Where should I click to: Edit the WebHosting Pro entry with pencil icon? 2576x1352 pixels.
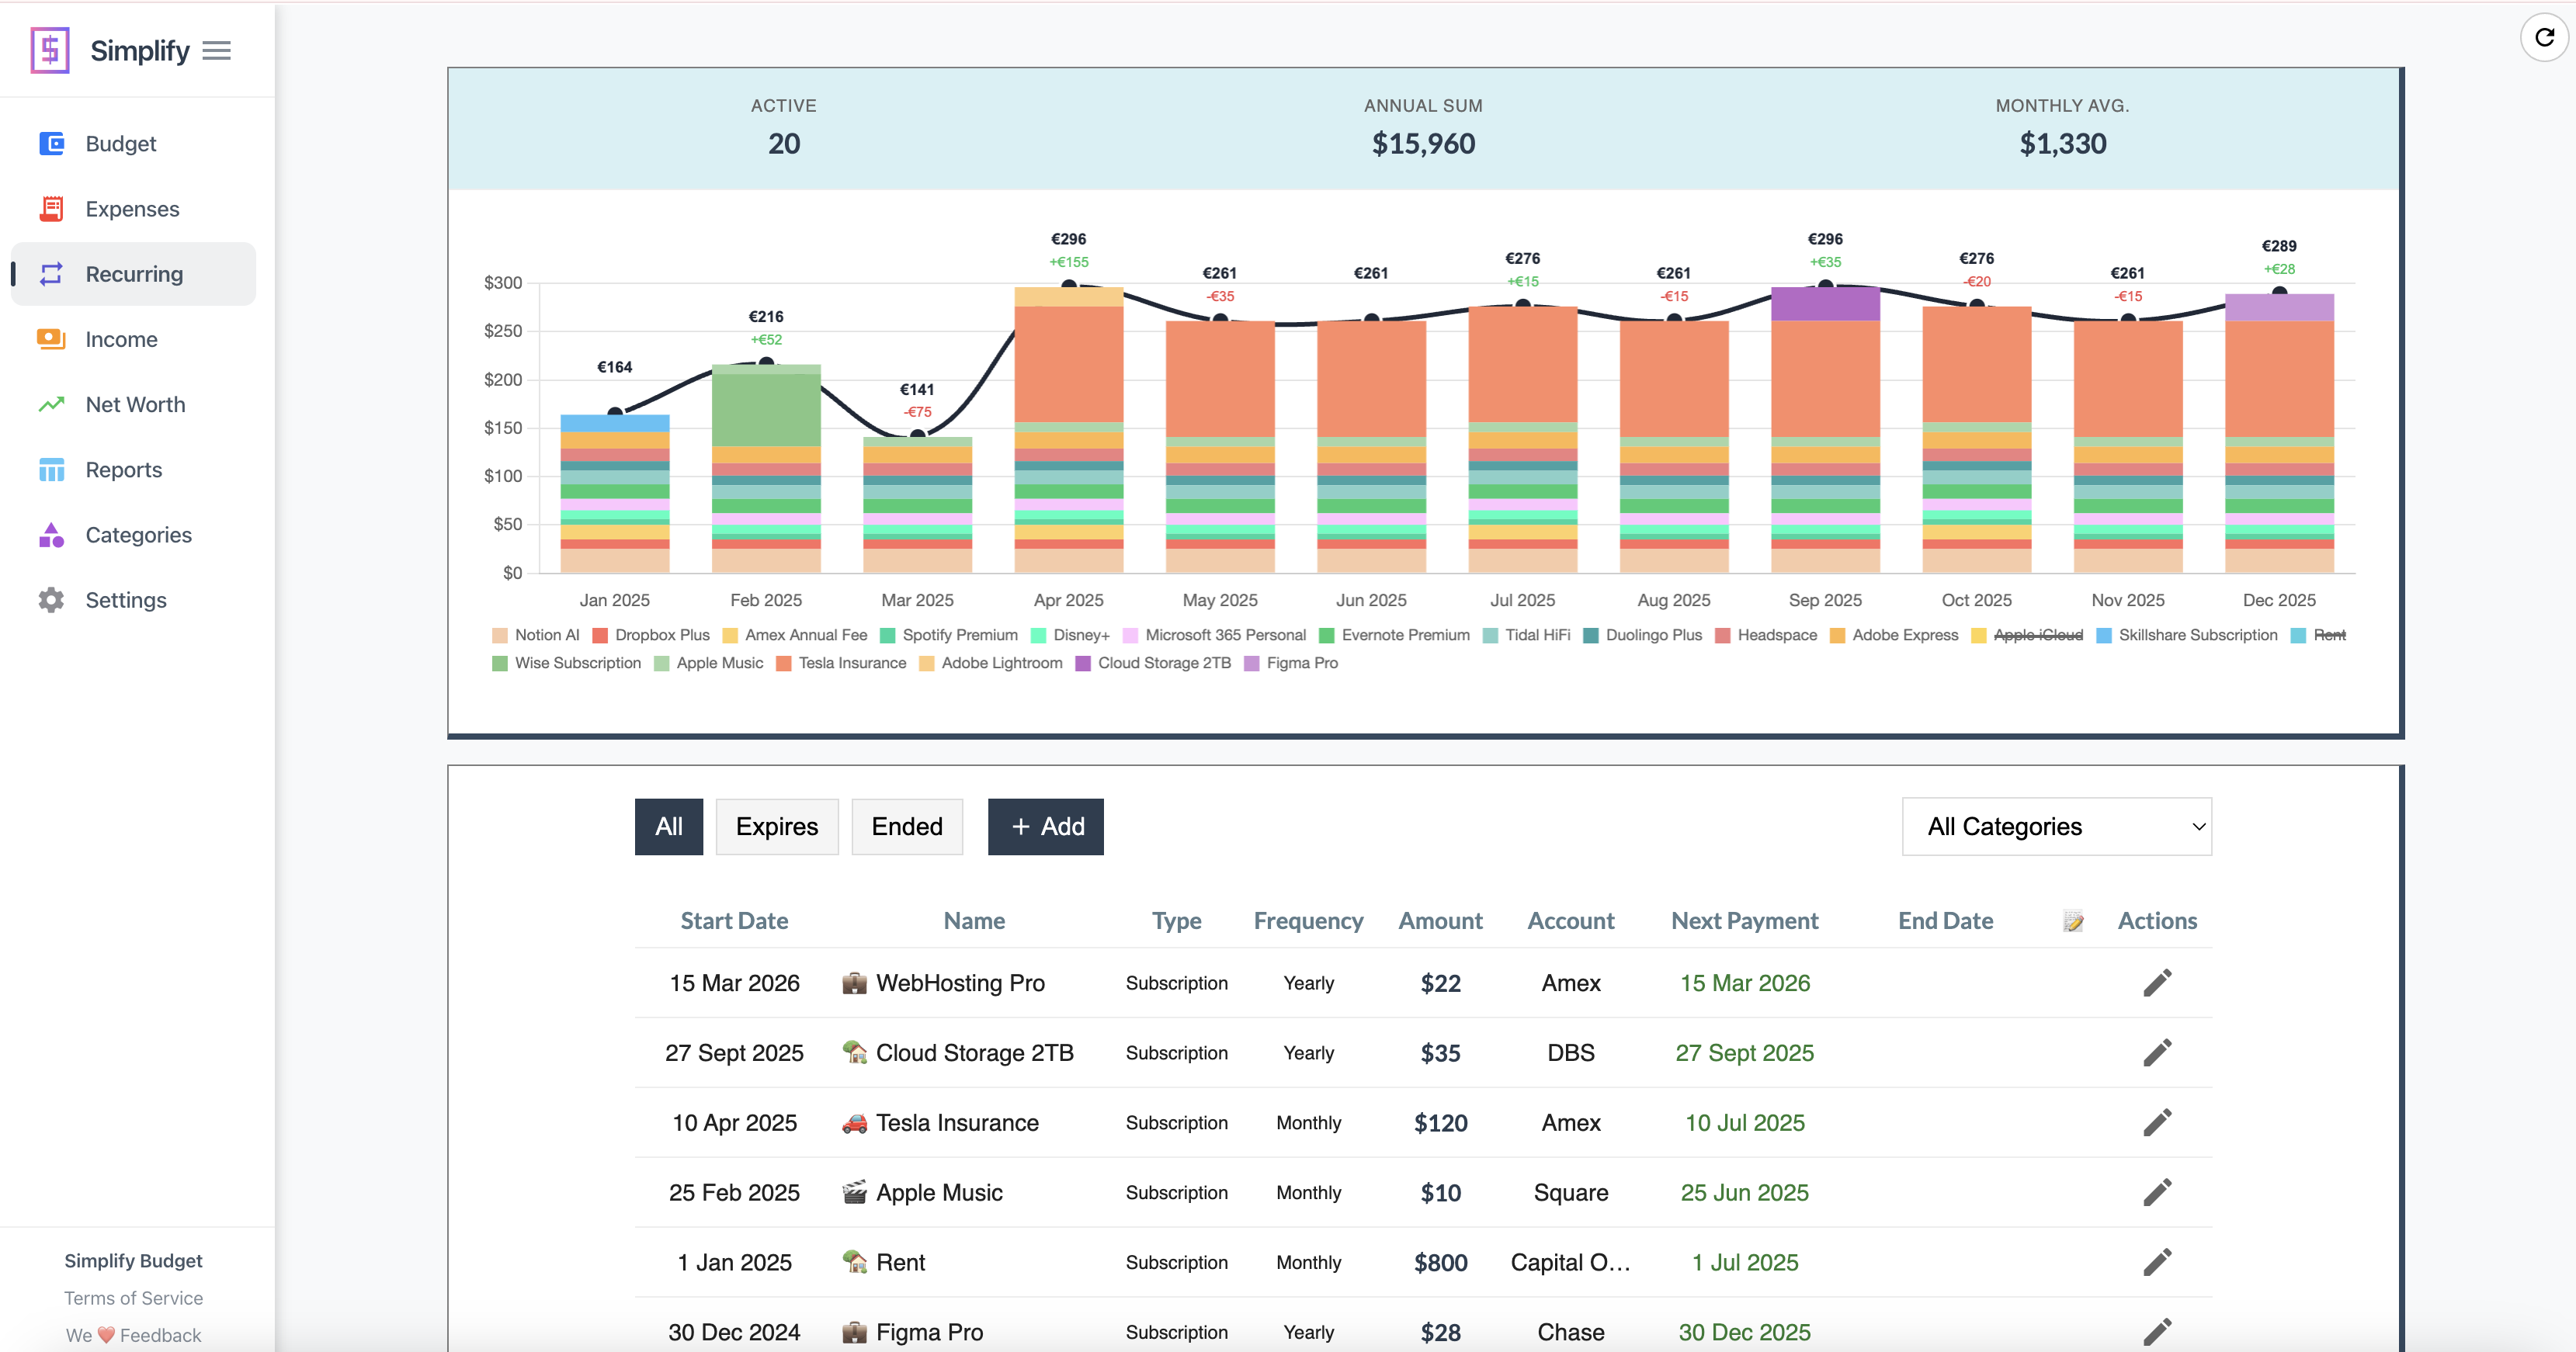[2157, 983]
